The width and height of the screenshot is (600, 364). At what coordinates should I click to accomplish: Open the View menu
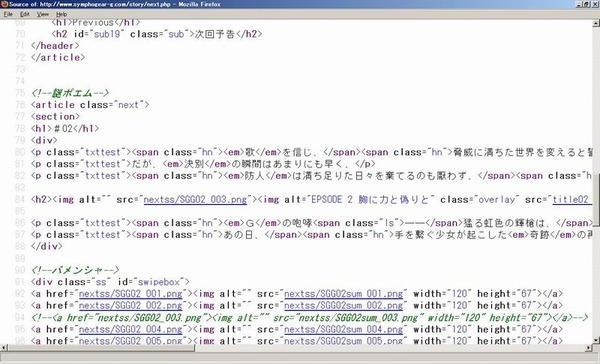[x=42, y=14]
